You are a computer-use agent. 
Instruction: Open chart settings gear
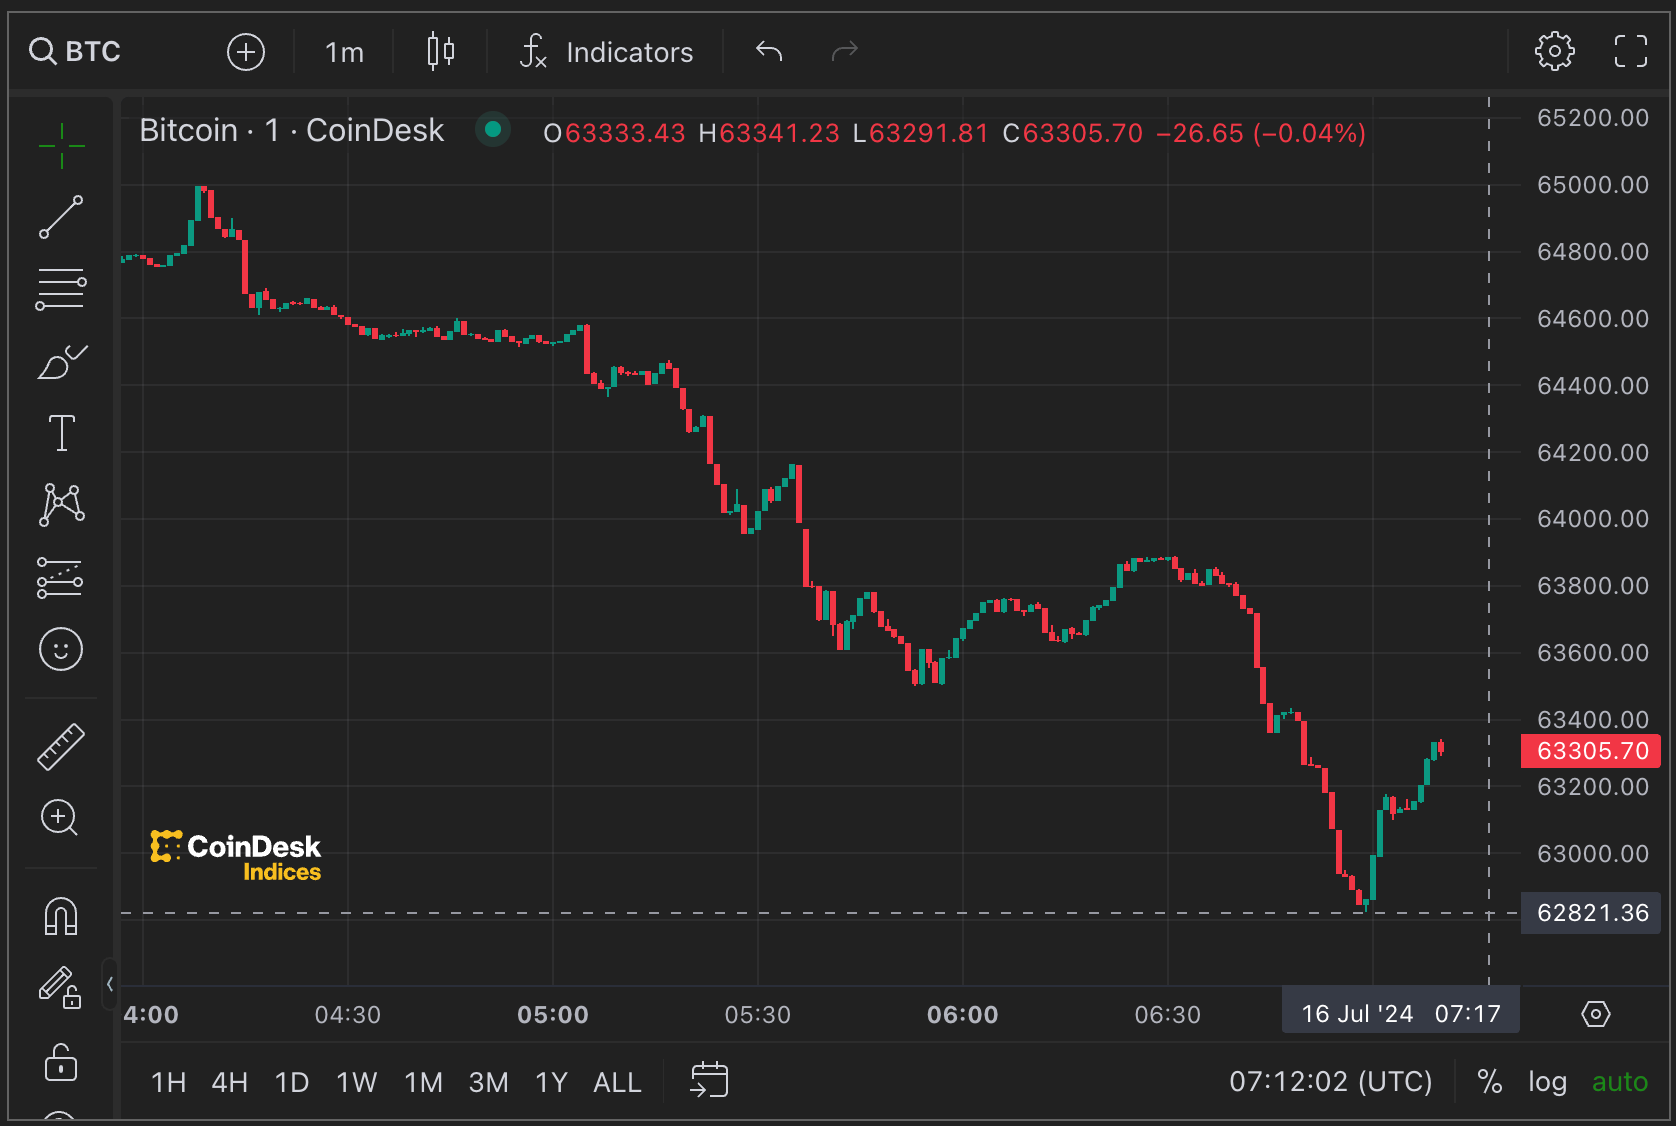coord(1555,51)
